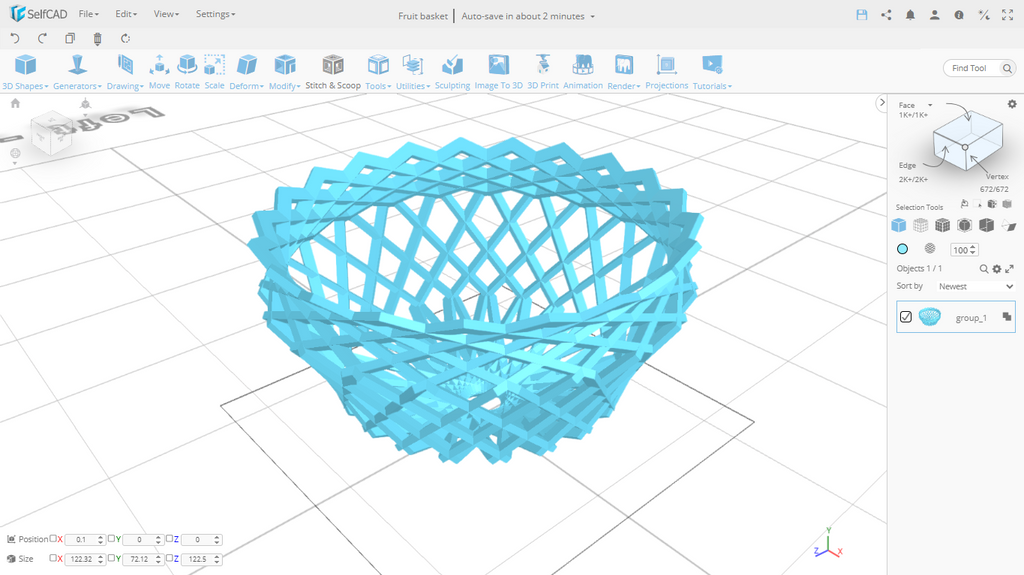The image size is (1024, 575).
Task: Open the Sculpting tool
Action: point(452,70)
